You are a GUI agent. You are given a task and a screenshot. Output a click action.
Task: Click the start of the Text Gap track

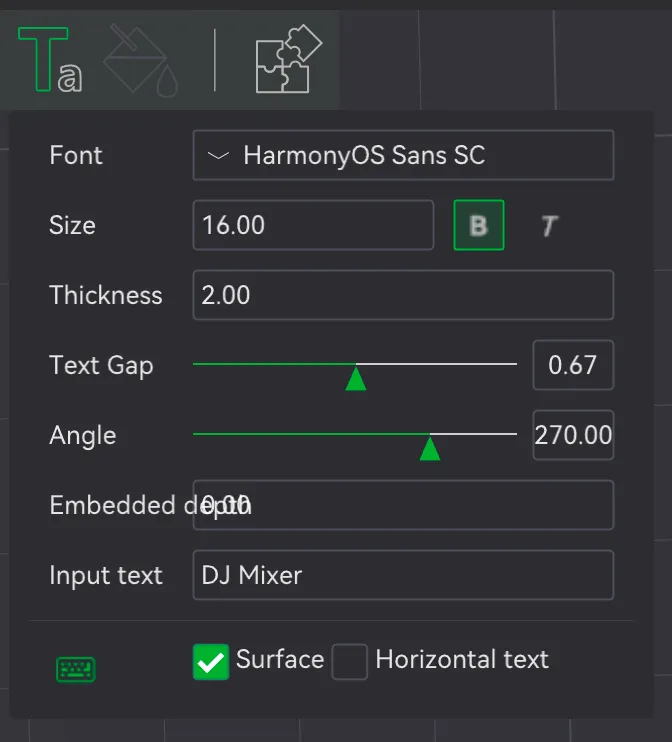click(x=195, y=364)
